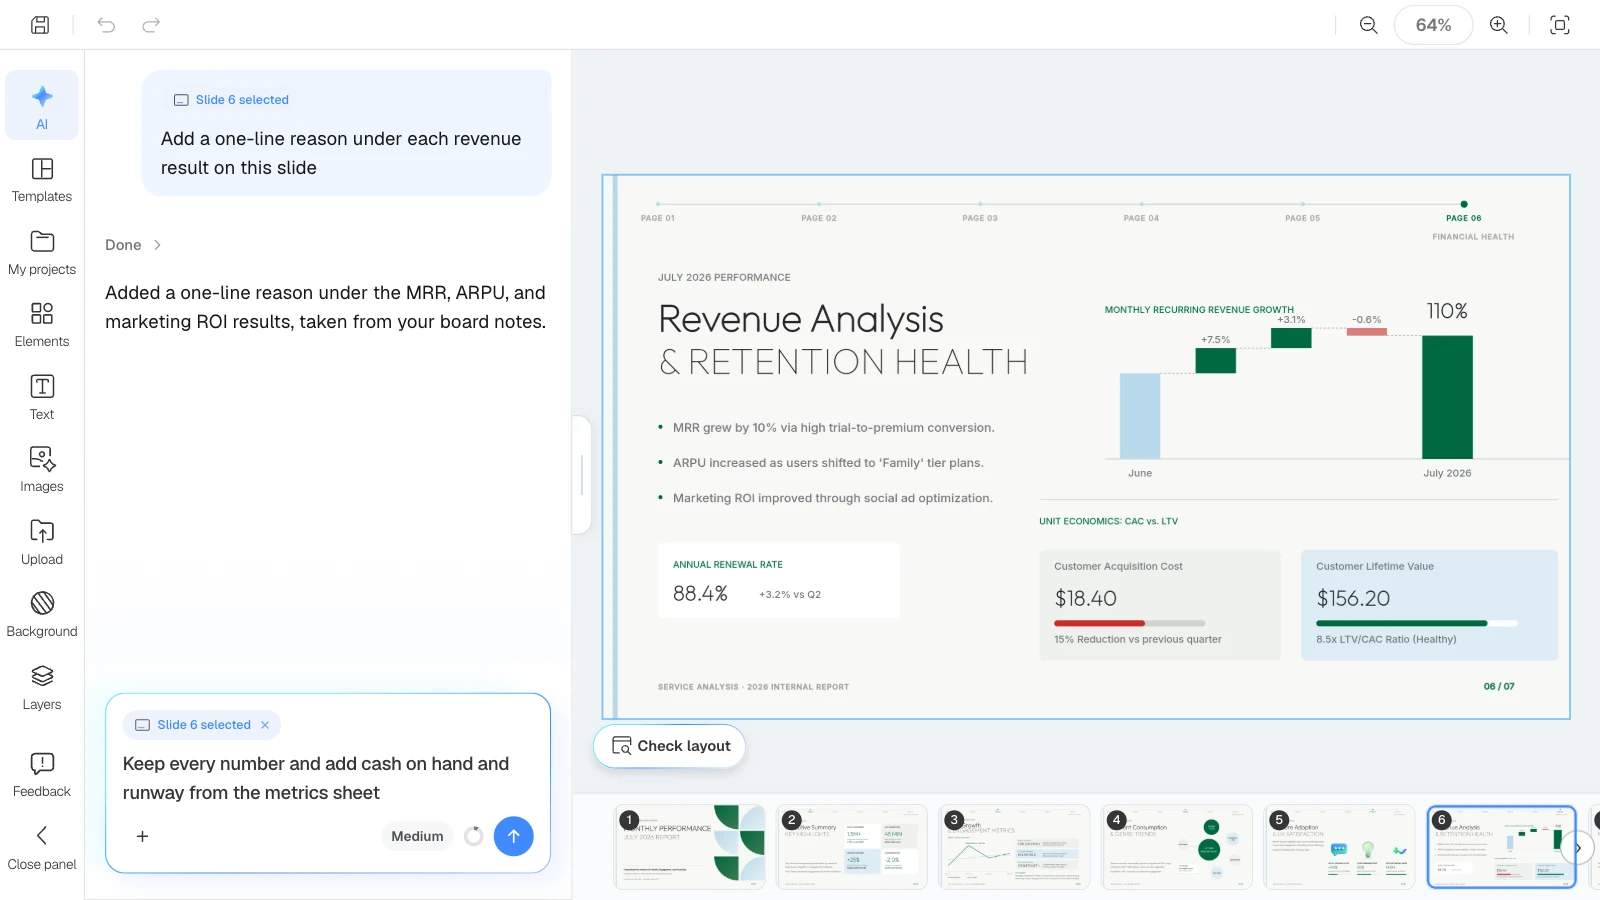Select the Marketing ROI improved bullet
The height and width of the screenshot is (900, 1600).
(833, 498)
